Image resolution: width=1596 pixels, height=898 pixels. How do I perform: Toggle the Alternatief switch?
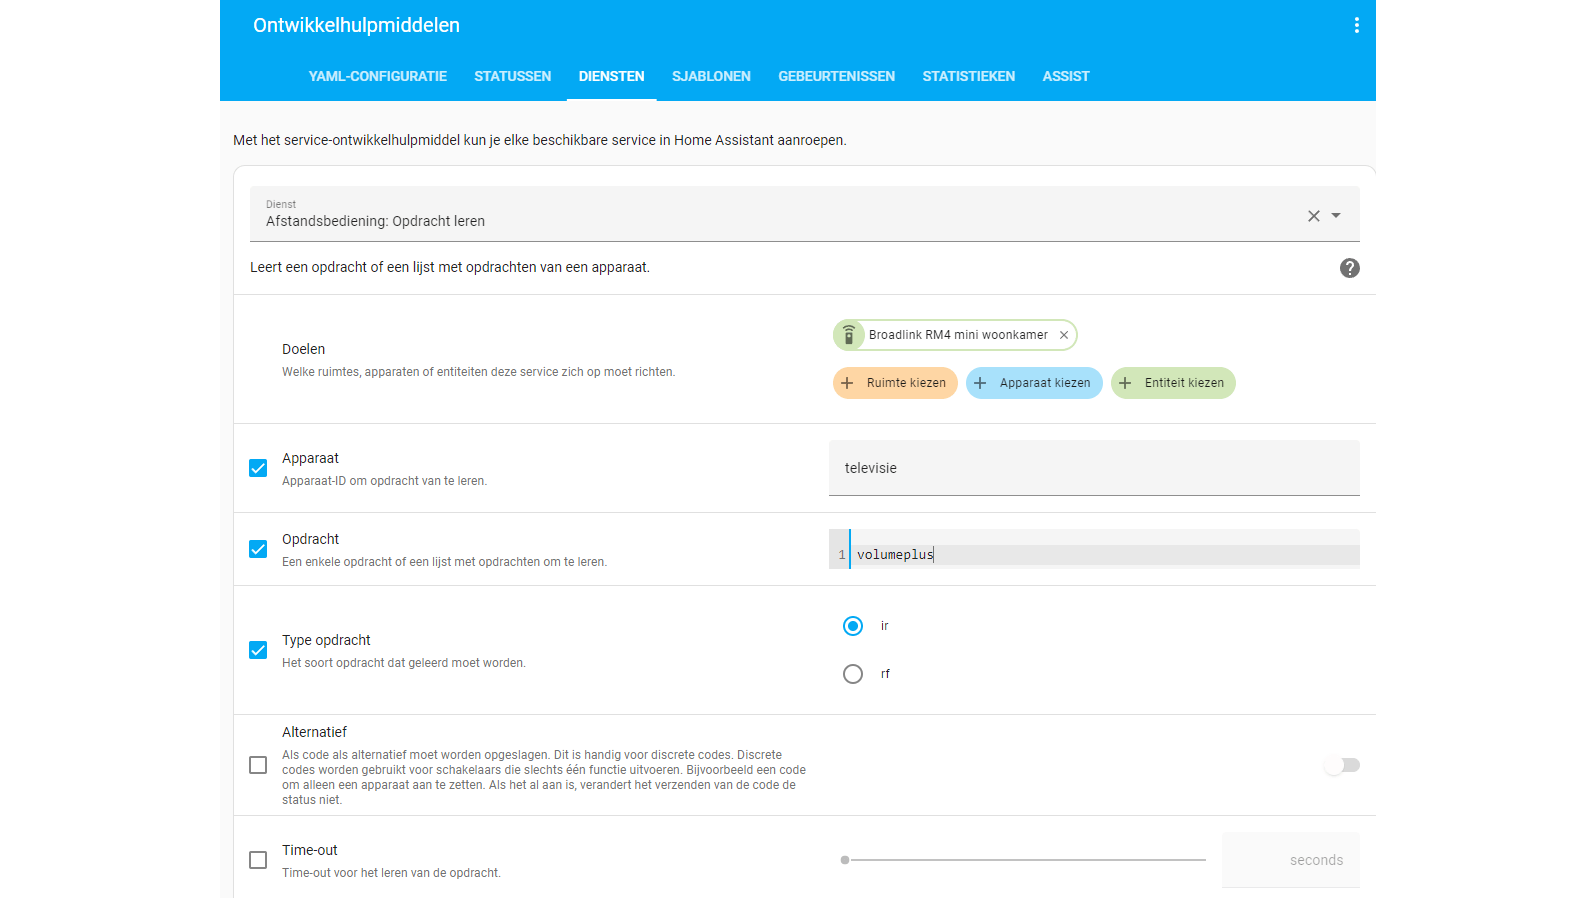click(x=1342, y=765)
